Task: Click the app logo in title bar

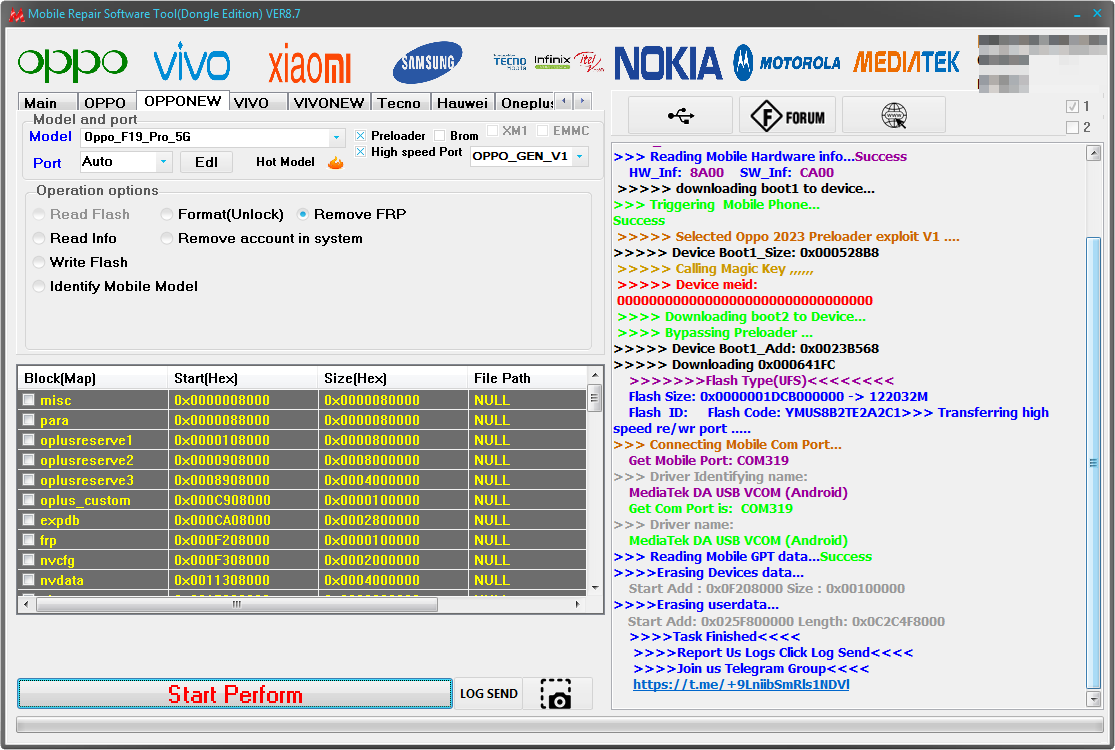Action: [x=16, y=14]
